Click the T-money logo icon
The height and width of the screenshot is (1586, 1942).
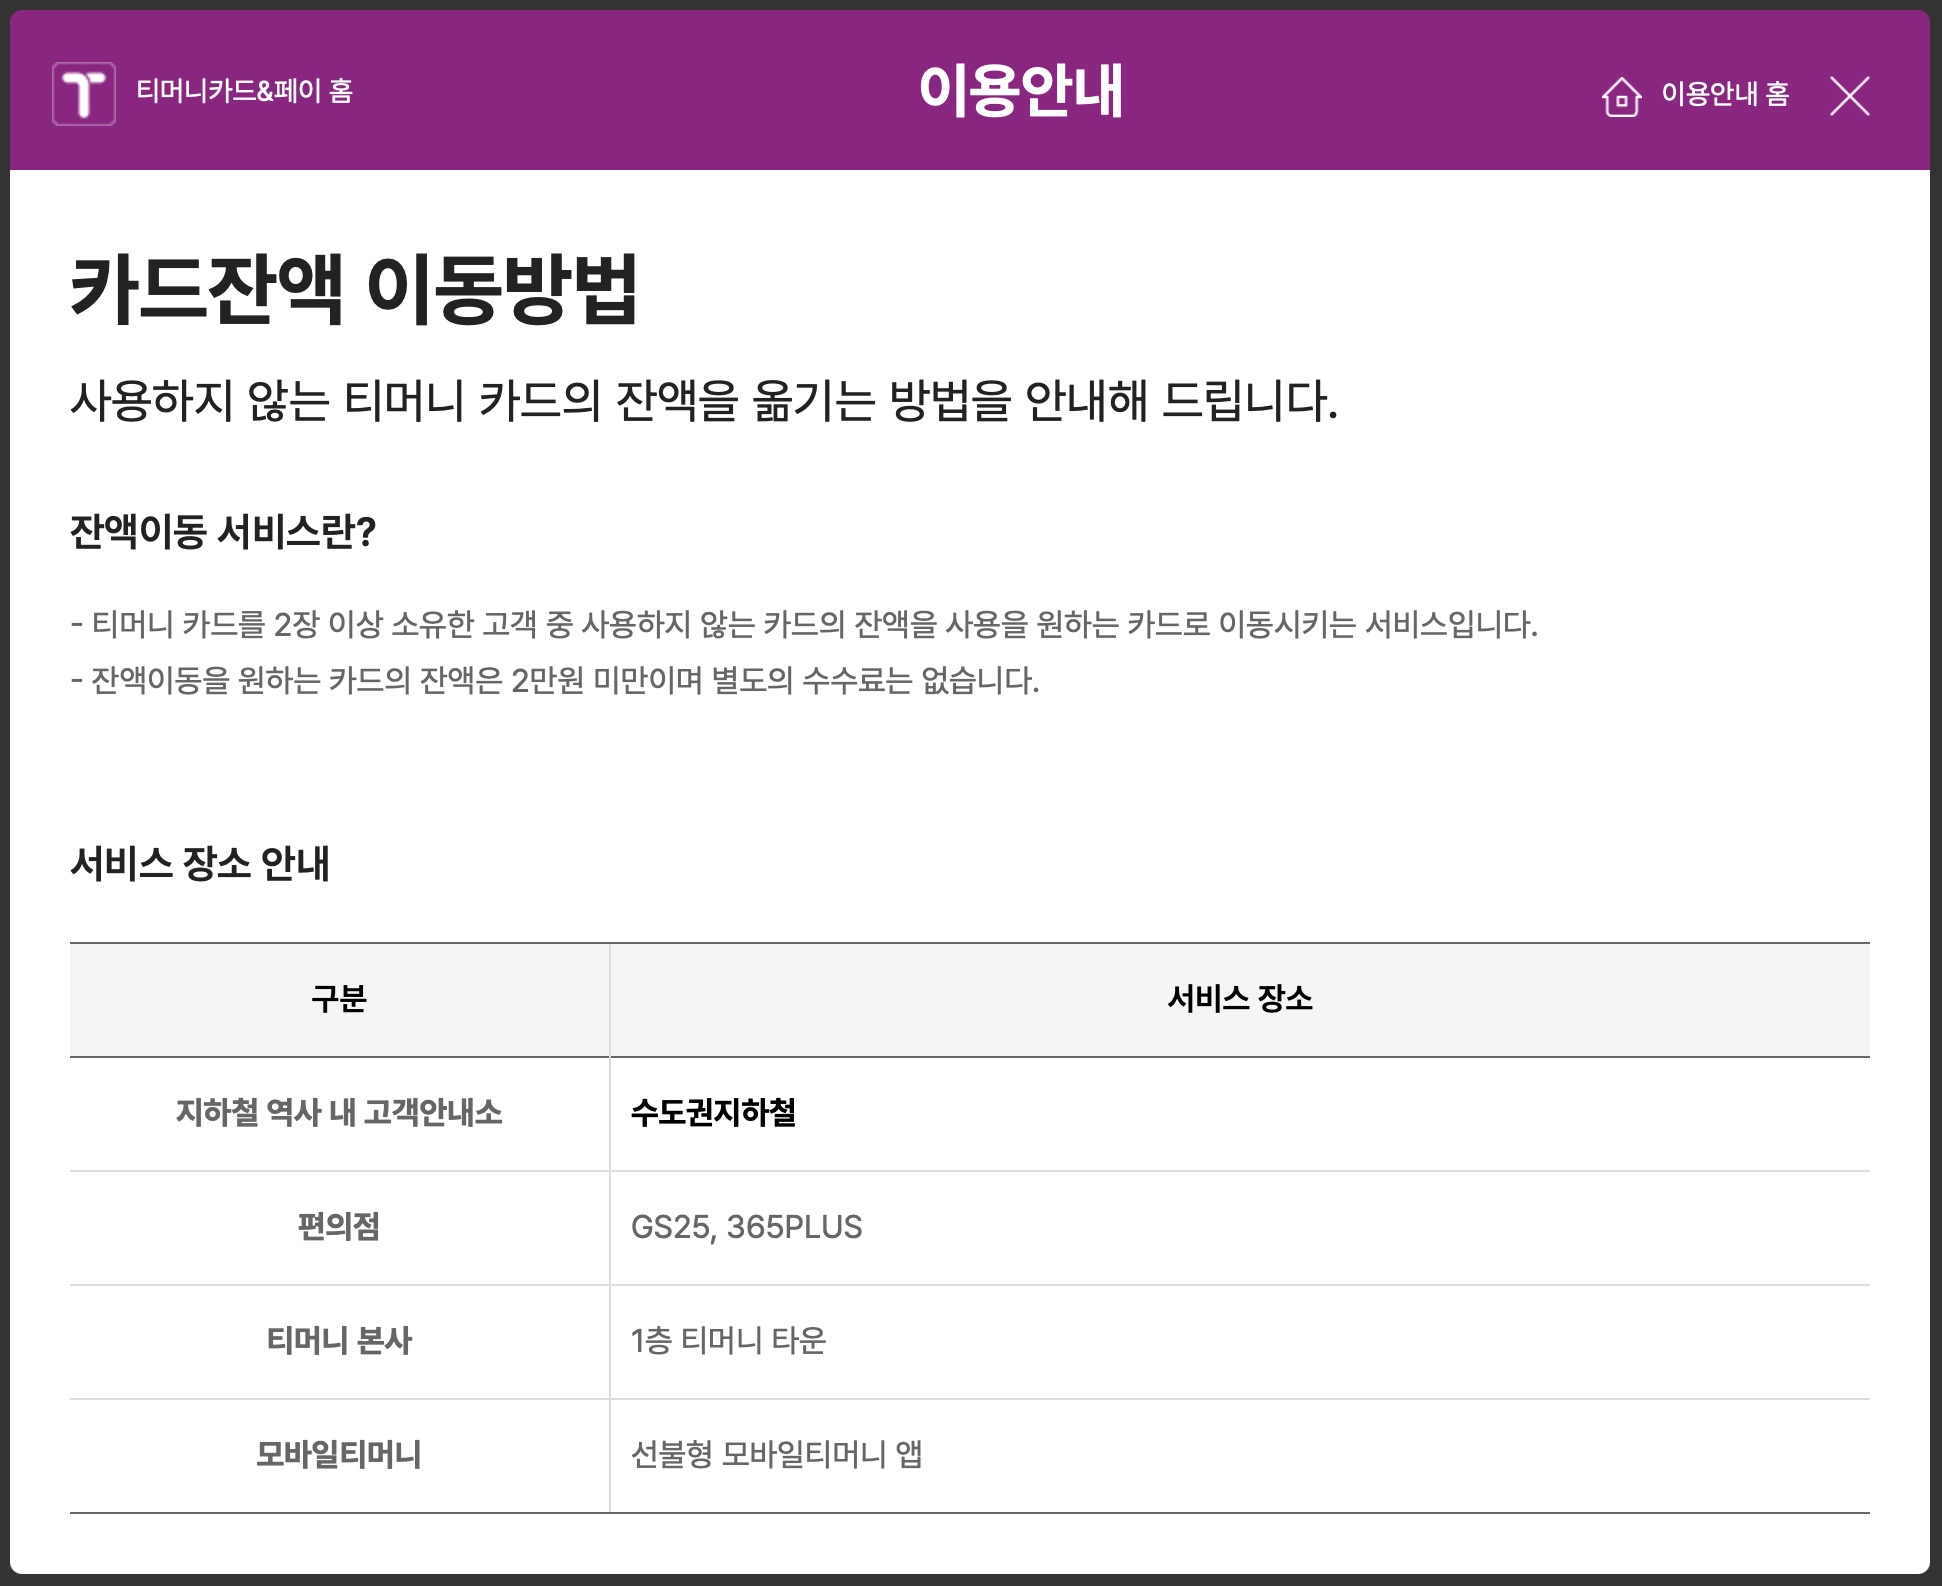pyautogui.click(x=84, y=94)
